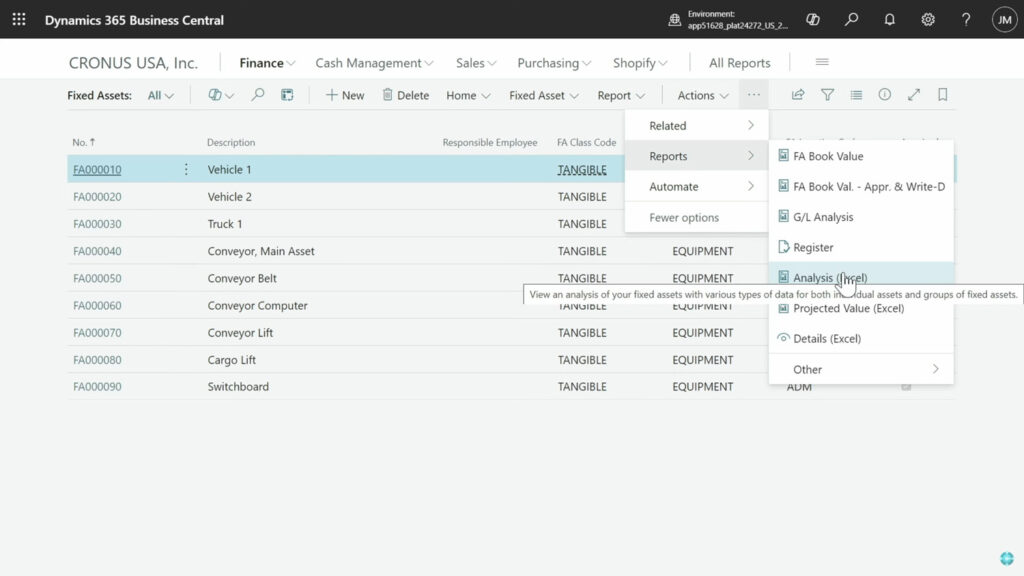1024x576 pixels.
Task: Click the Share icon
Action: point(798,95)
